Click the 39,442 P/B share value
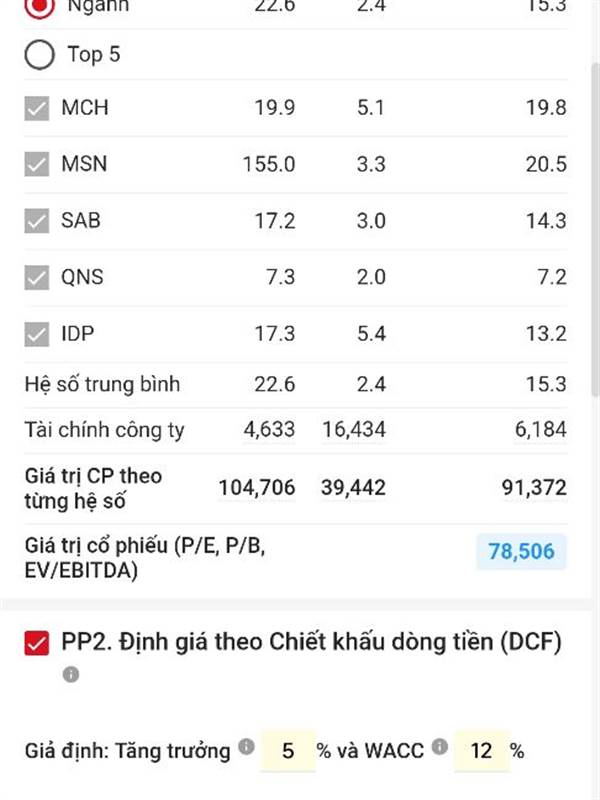Image resolution: width=600 pixels, height=800 pixels. click(353, 488)
